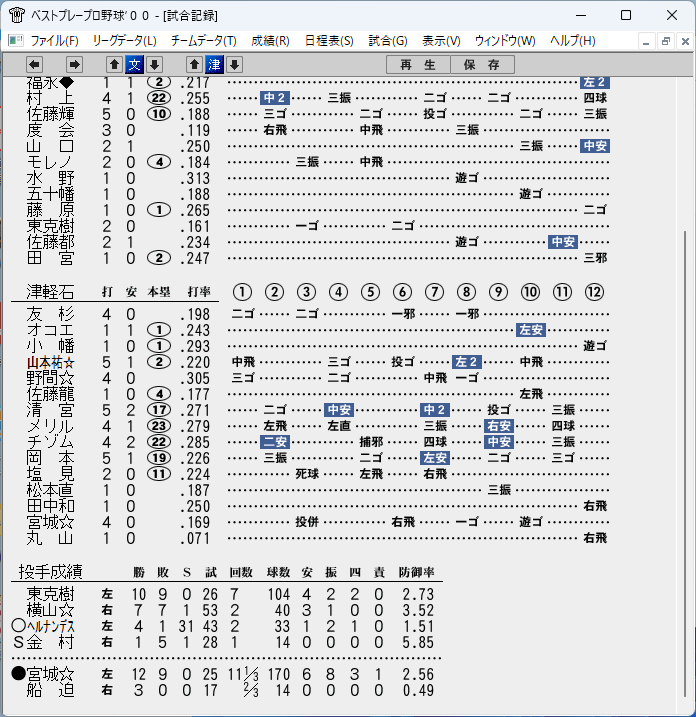Click the right arrow next game button
Screen dimensions: 696x717
(x=74, y=64)
